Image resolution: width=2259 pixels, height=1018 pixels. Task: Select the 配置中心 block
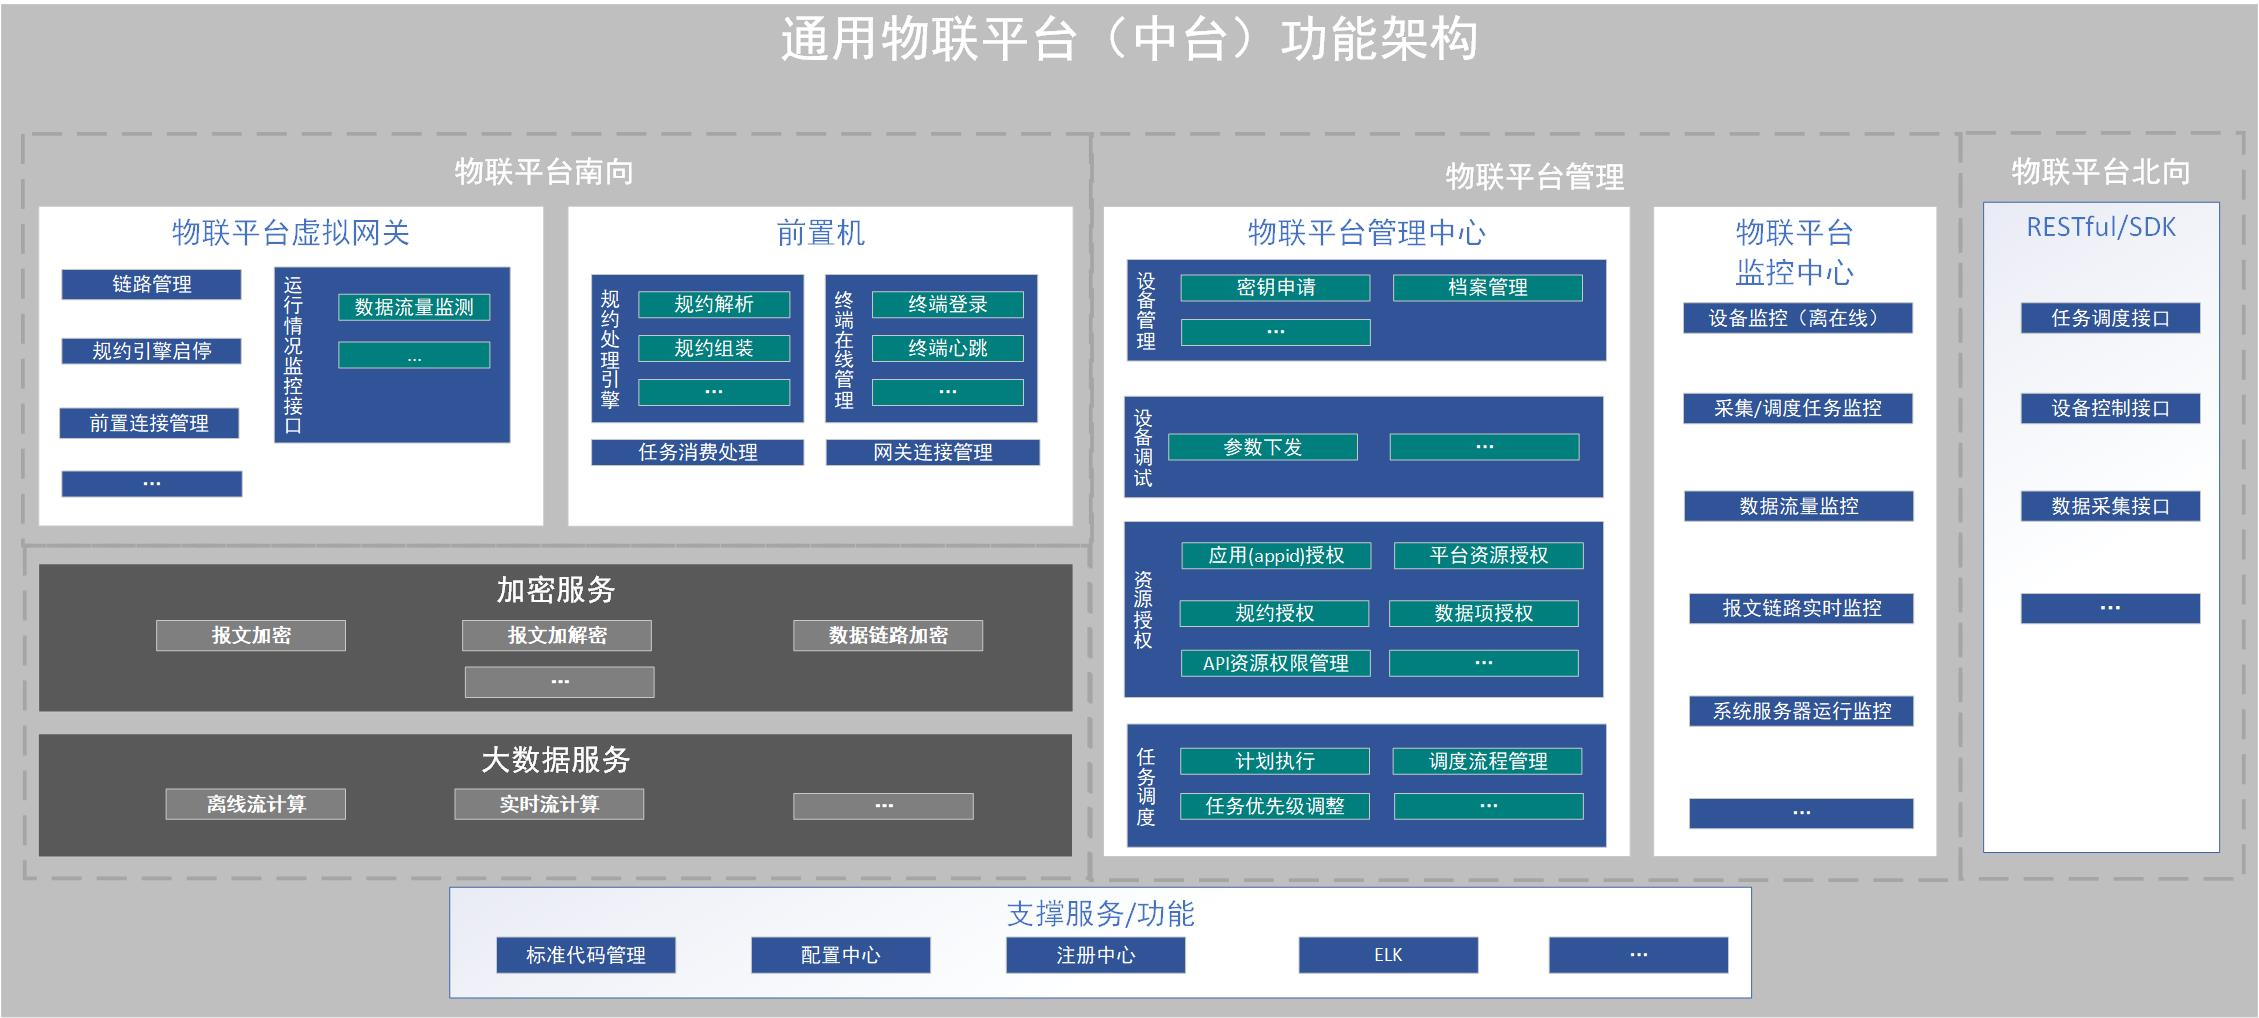click(840, 956)
